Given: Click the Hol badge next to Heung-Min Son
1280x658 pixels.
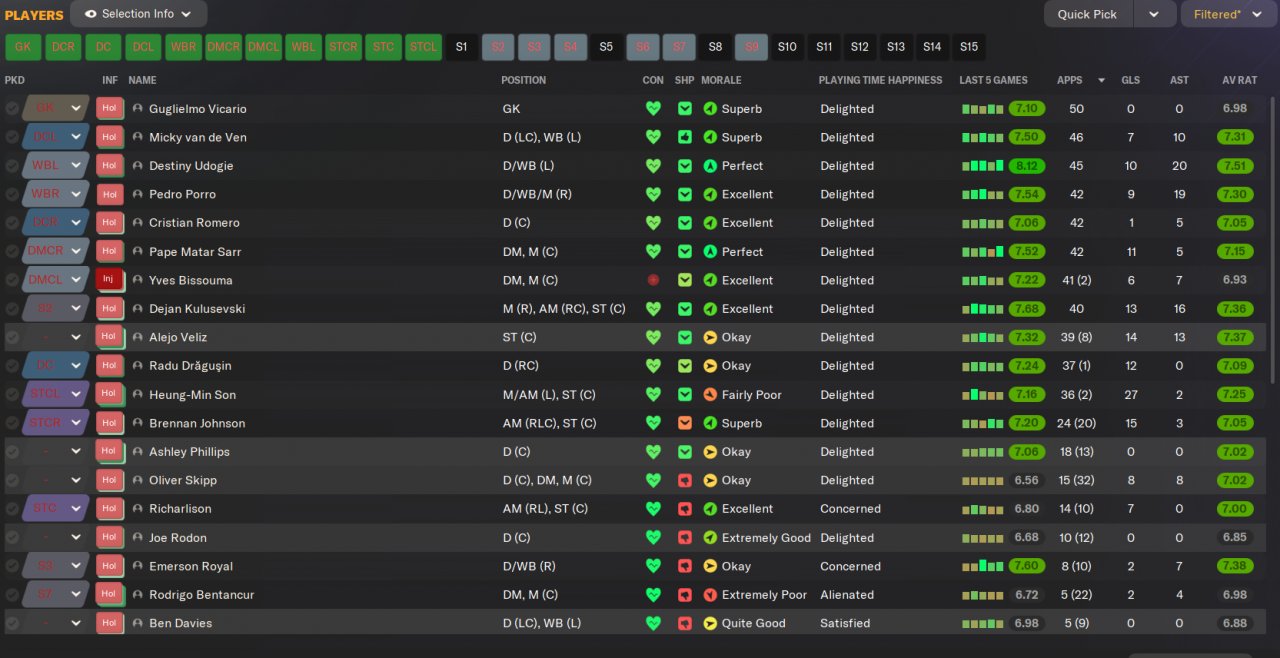Looking at the screenshot, I should [x=109, y=394].
